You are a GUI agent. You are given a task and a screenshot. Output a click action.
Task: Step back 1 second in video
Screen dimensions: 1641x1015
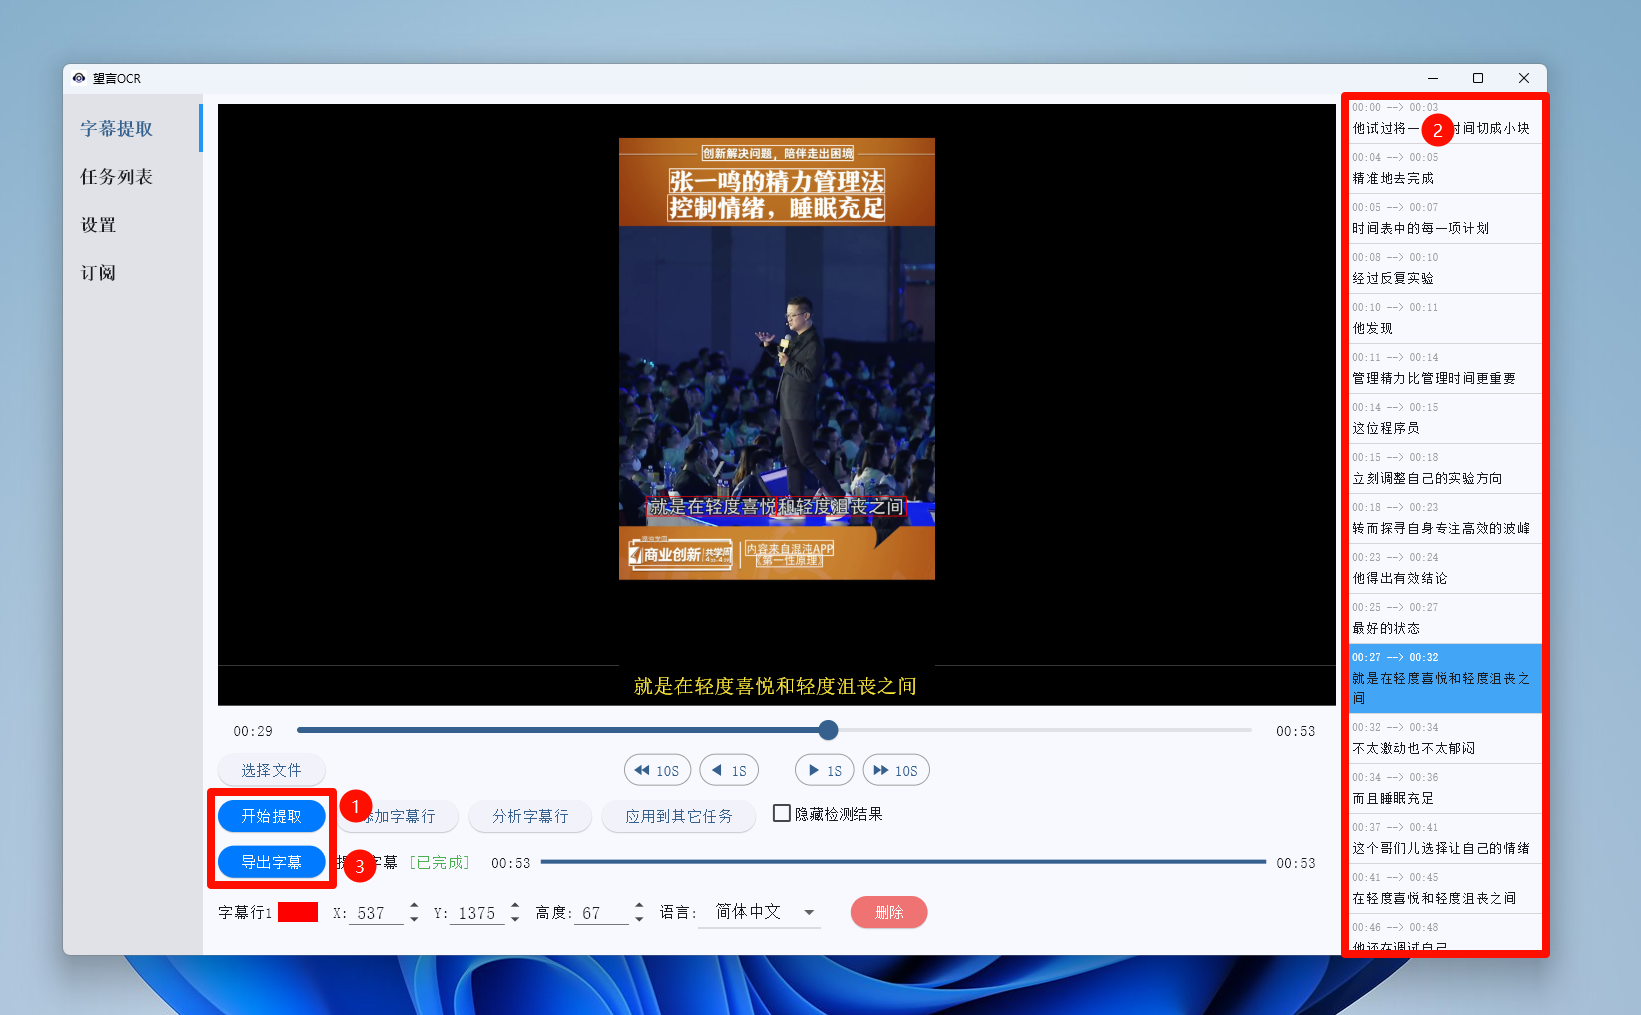[729, 771]
